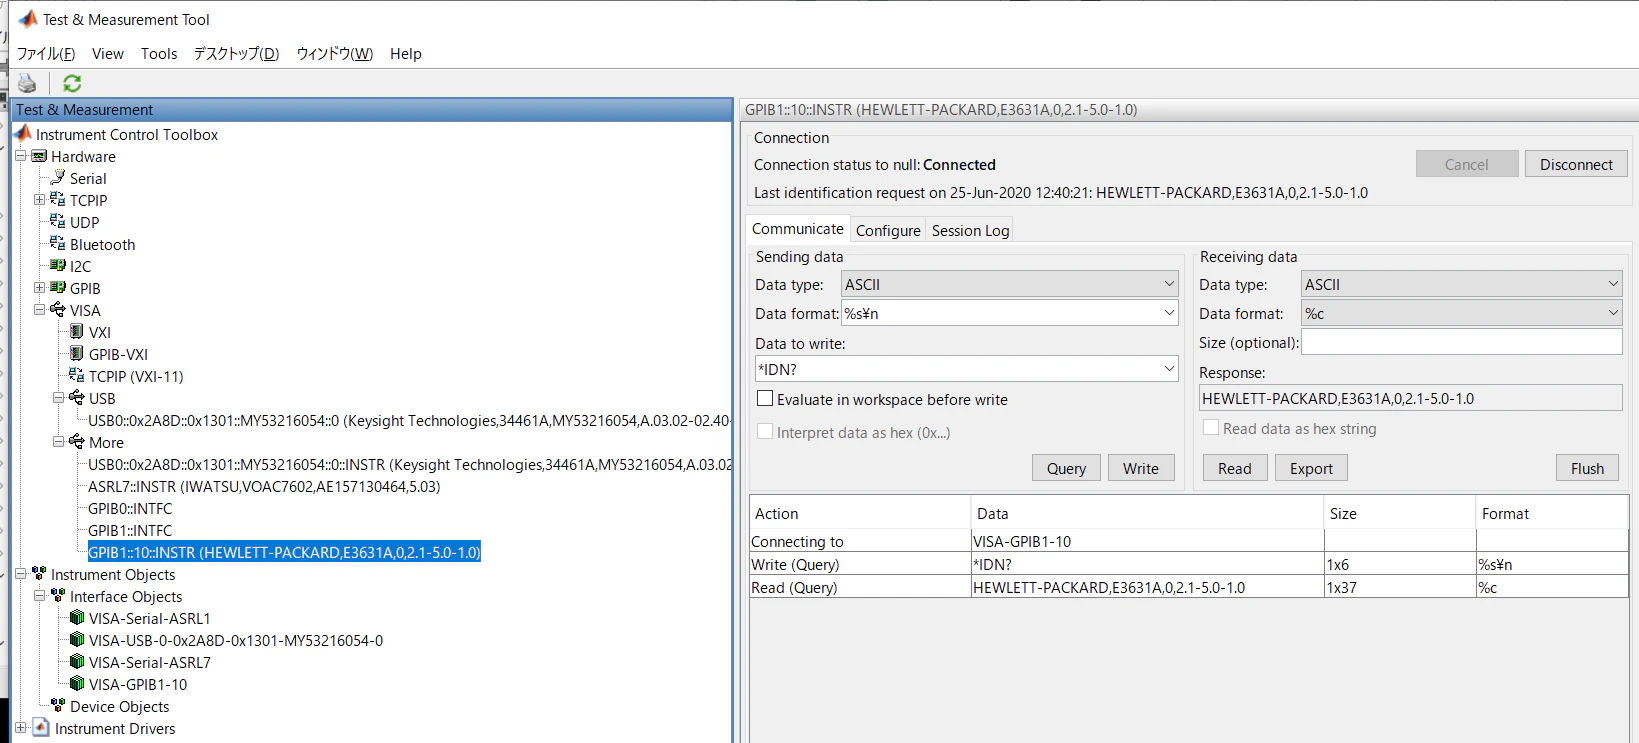Click the Query button
Screen dimensions: 1639x743
(x=1066, y=468)
